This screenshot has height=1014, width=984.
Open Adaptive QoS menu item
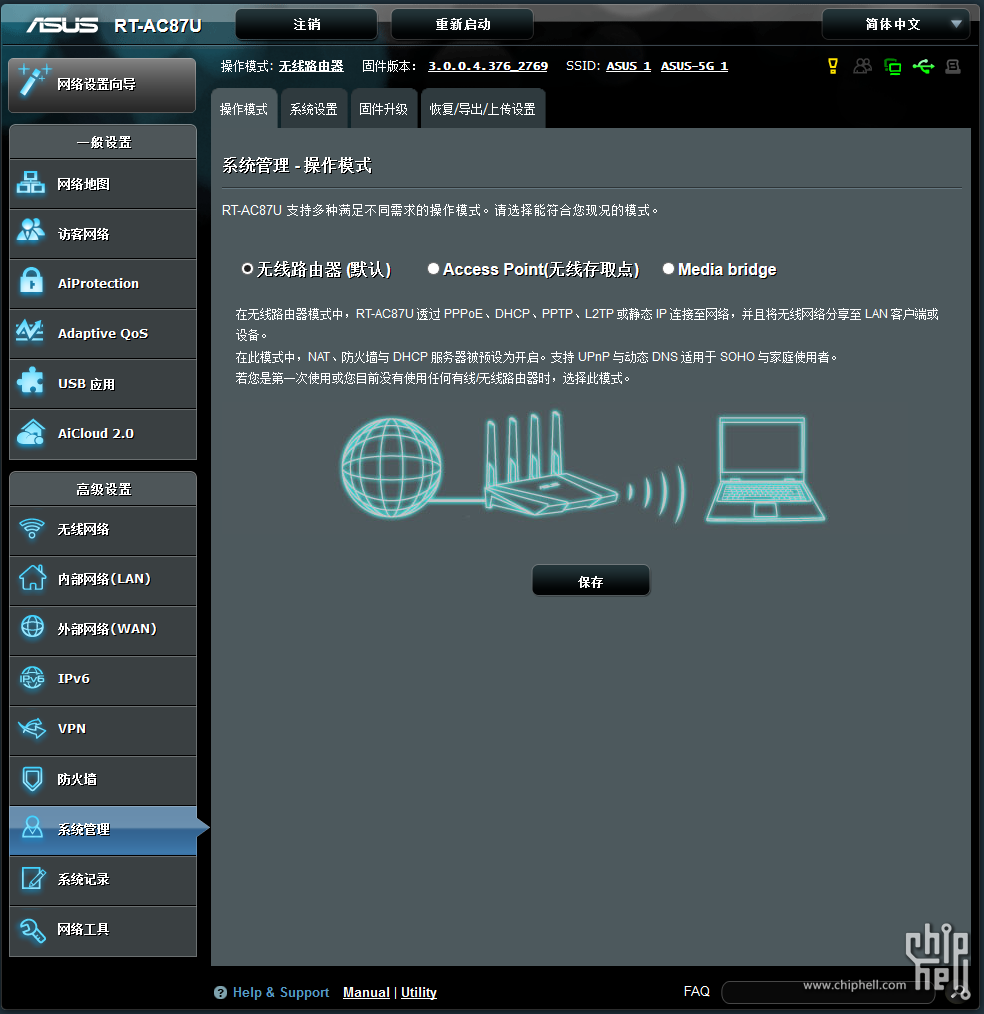tap(103, 333)
